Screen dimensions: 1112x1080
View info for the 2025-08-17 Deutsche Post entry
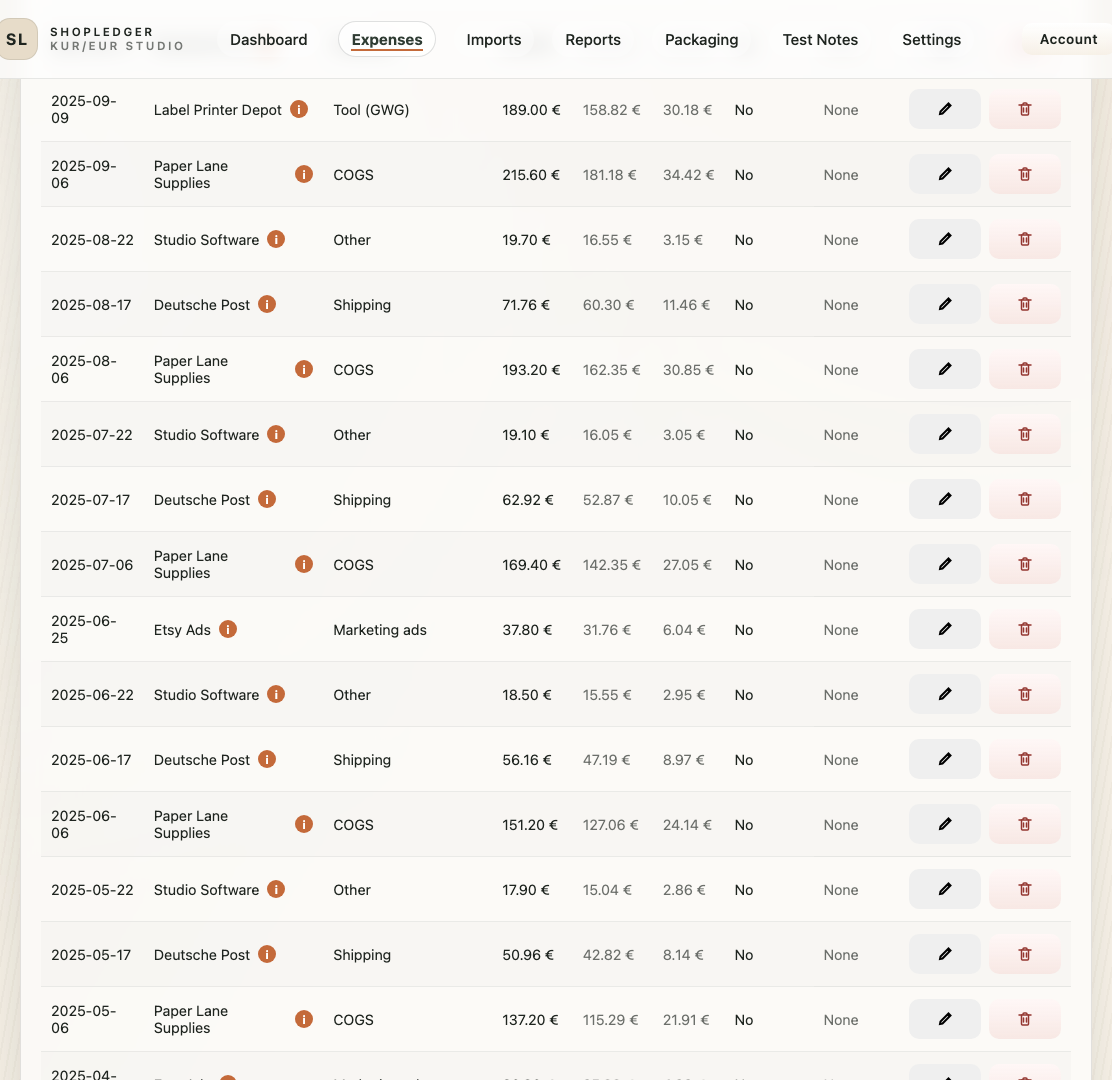(x=267, y=304)
